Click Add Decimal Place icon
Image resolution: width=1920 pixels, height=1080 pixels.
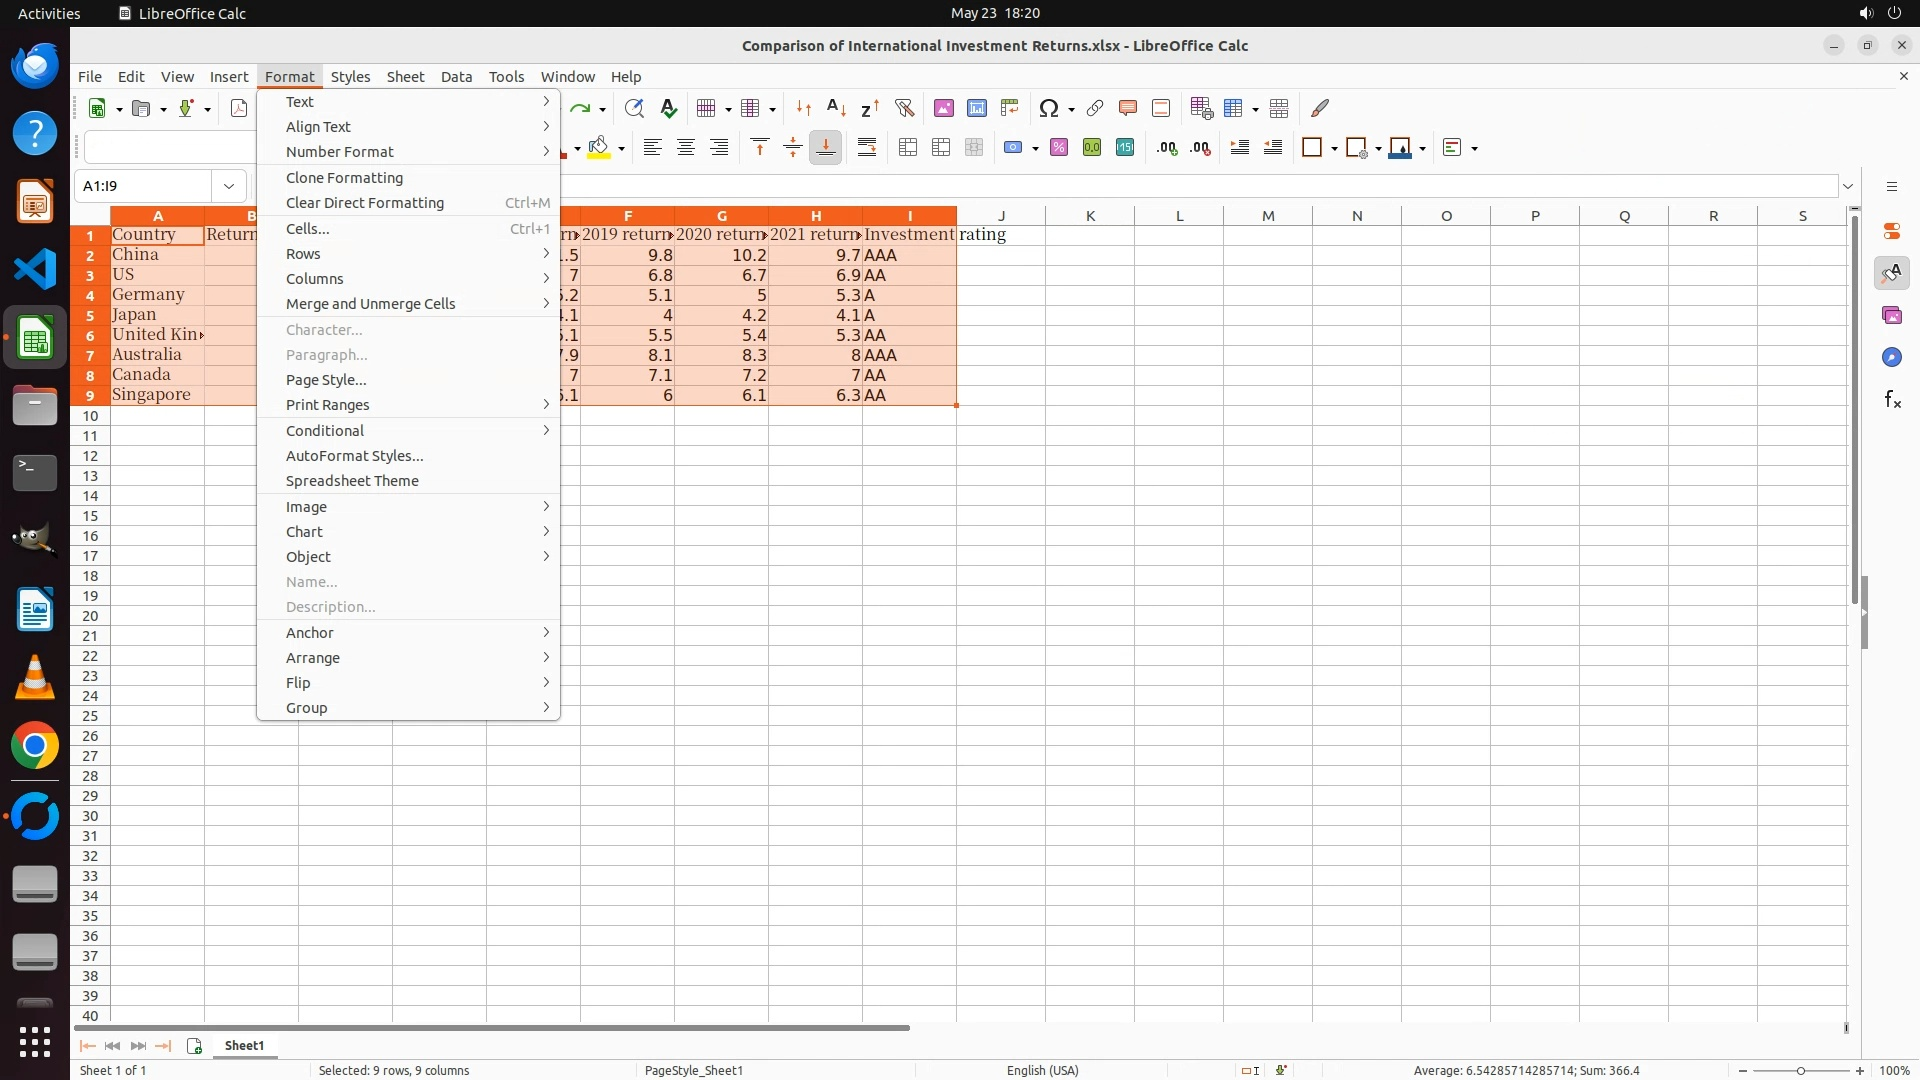coord(1167,148)
